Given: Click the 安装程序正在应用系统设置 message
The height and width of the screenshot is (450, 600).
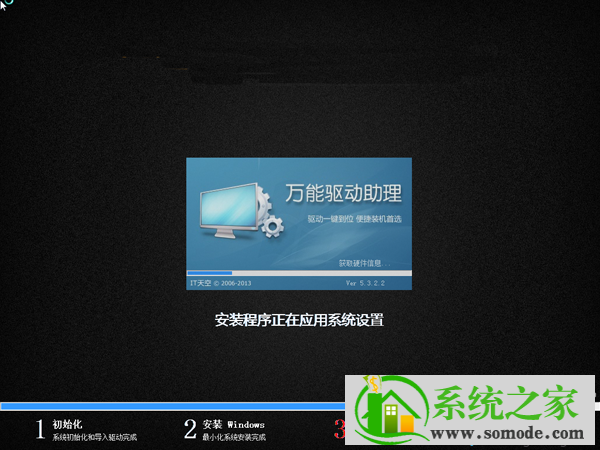Looking at the screenshot, I should pyautogui.click(x=299, y=320).
